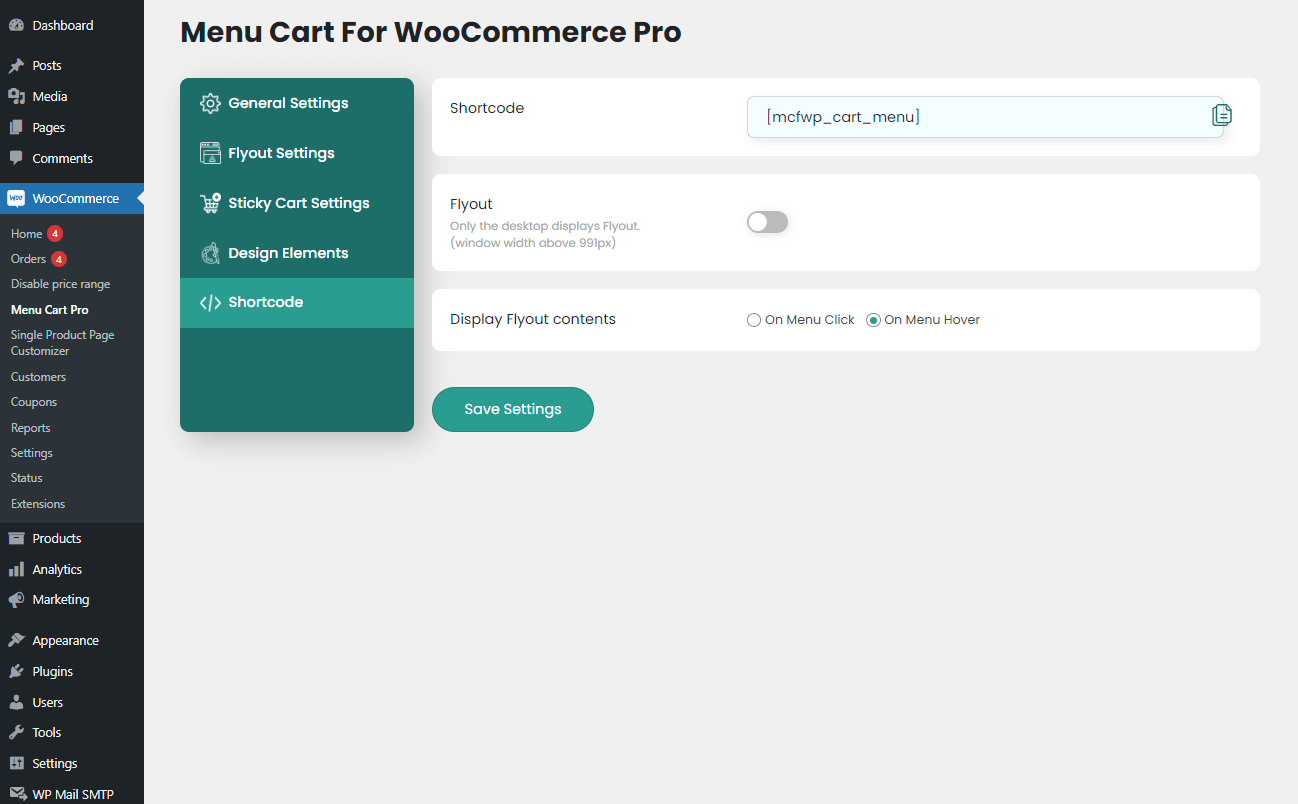This screenshot has width=1298, height=804.
Task: Click the Shortcode code-brackets icon
Action: point(210,302)
